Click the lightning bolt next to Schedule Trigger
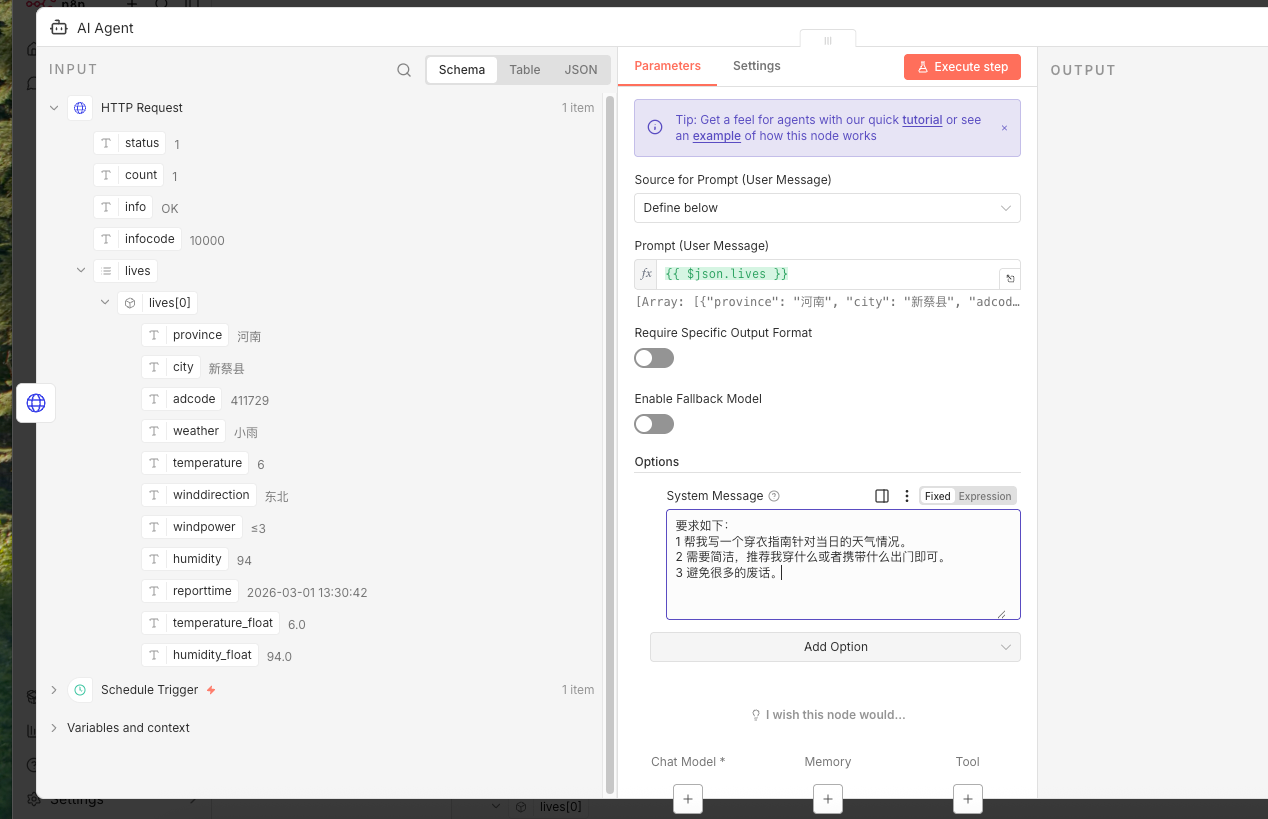1268x819 pixels. click(x=211, y=690)
